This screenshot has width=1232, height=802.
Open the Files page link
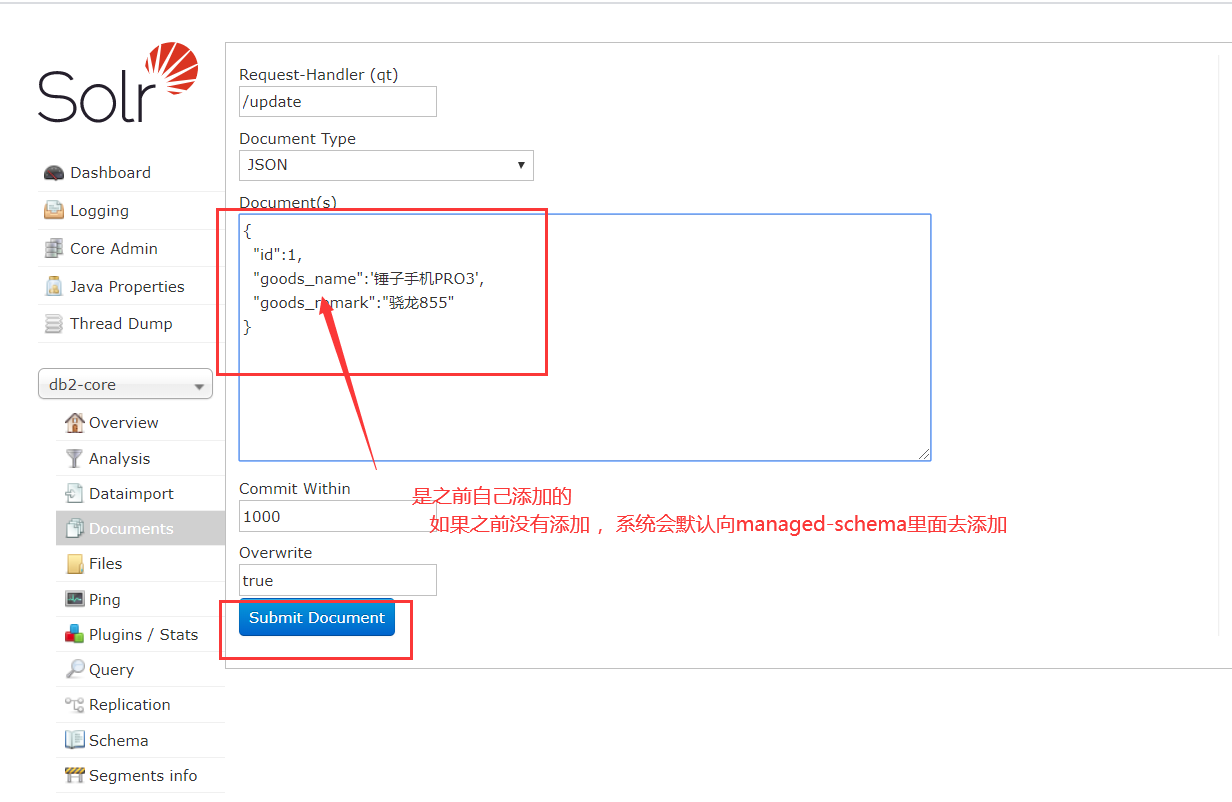tap(105, 564)
